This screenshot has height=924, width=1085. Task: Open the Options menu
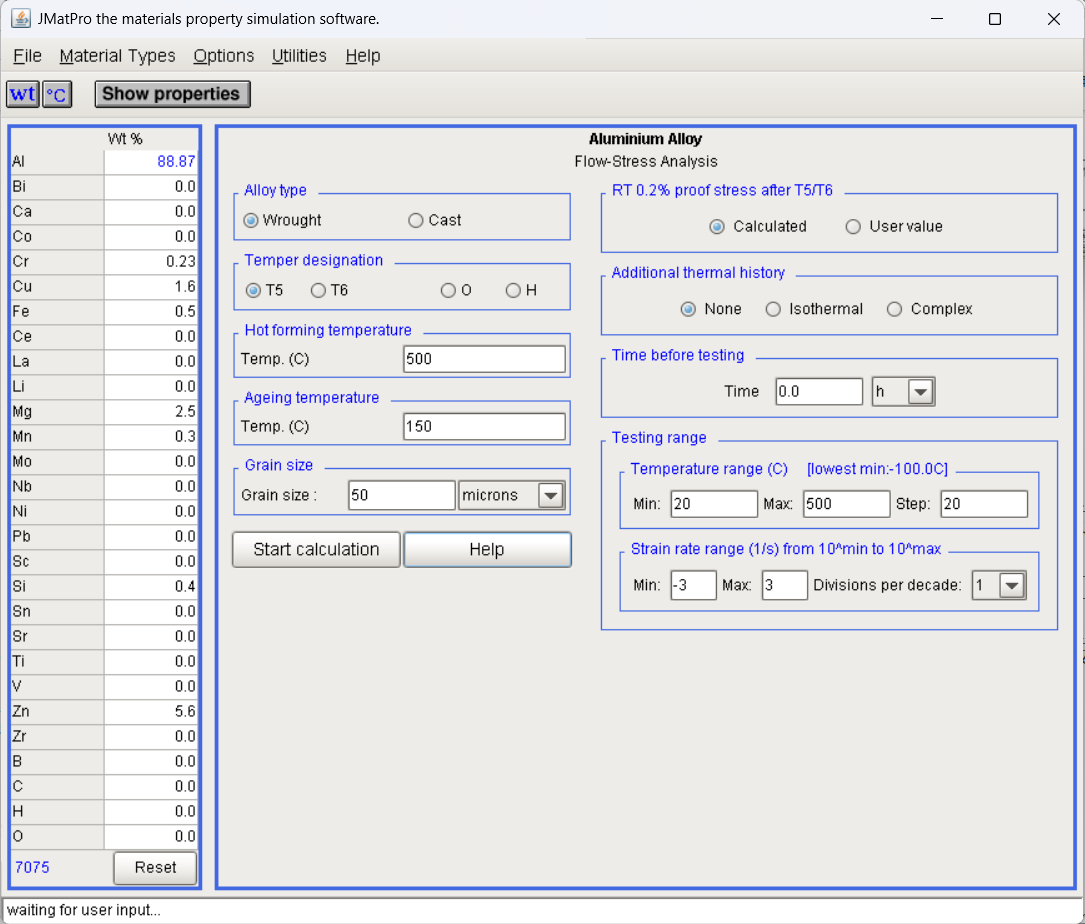(224, 56)
